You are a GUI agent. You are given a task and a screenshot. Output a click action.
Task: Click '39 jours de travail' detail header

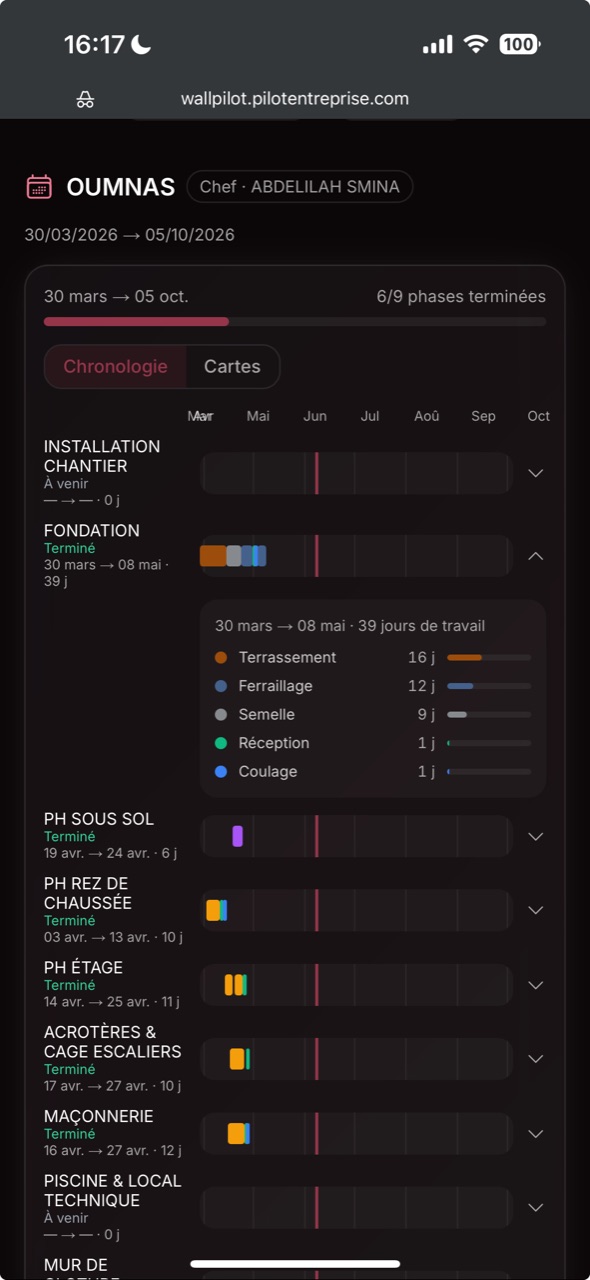420,626
